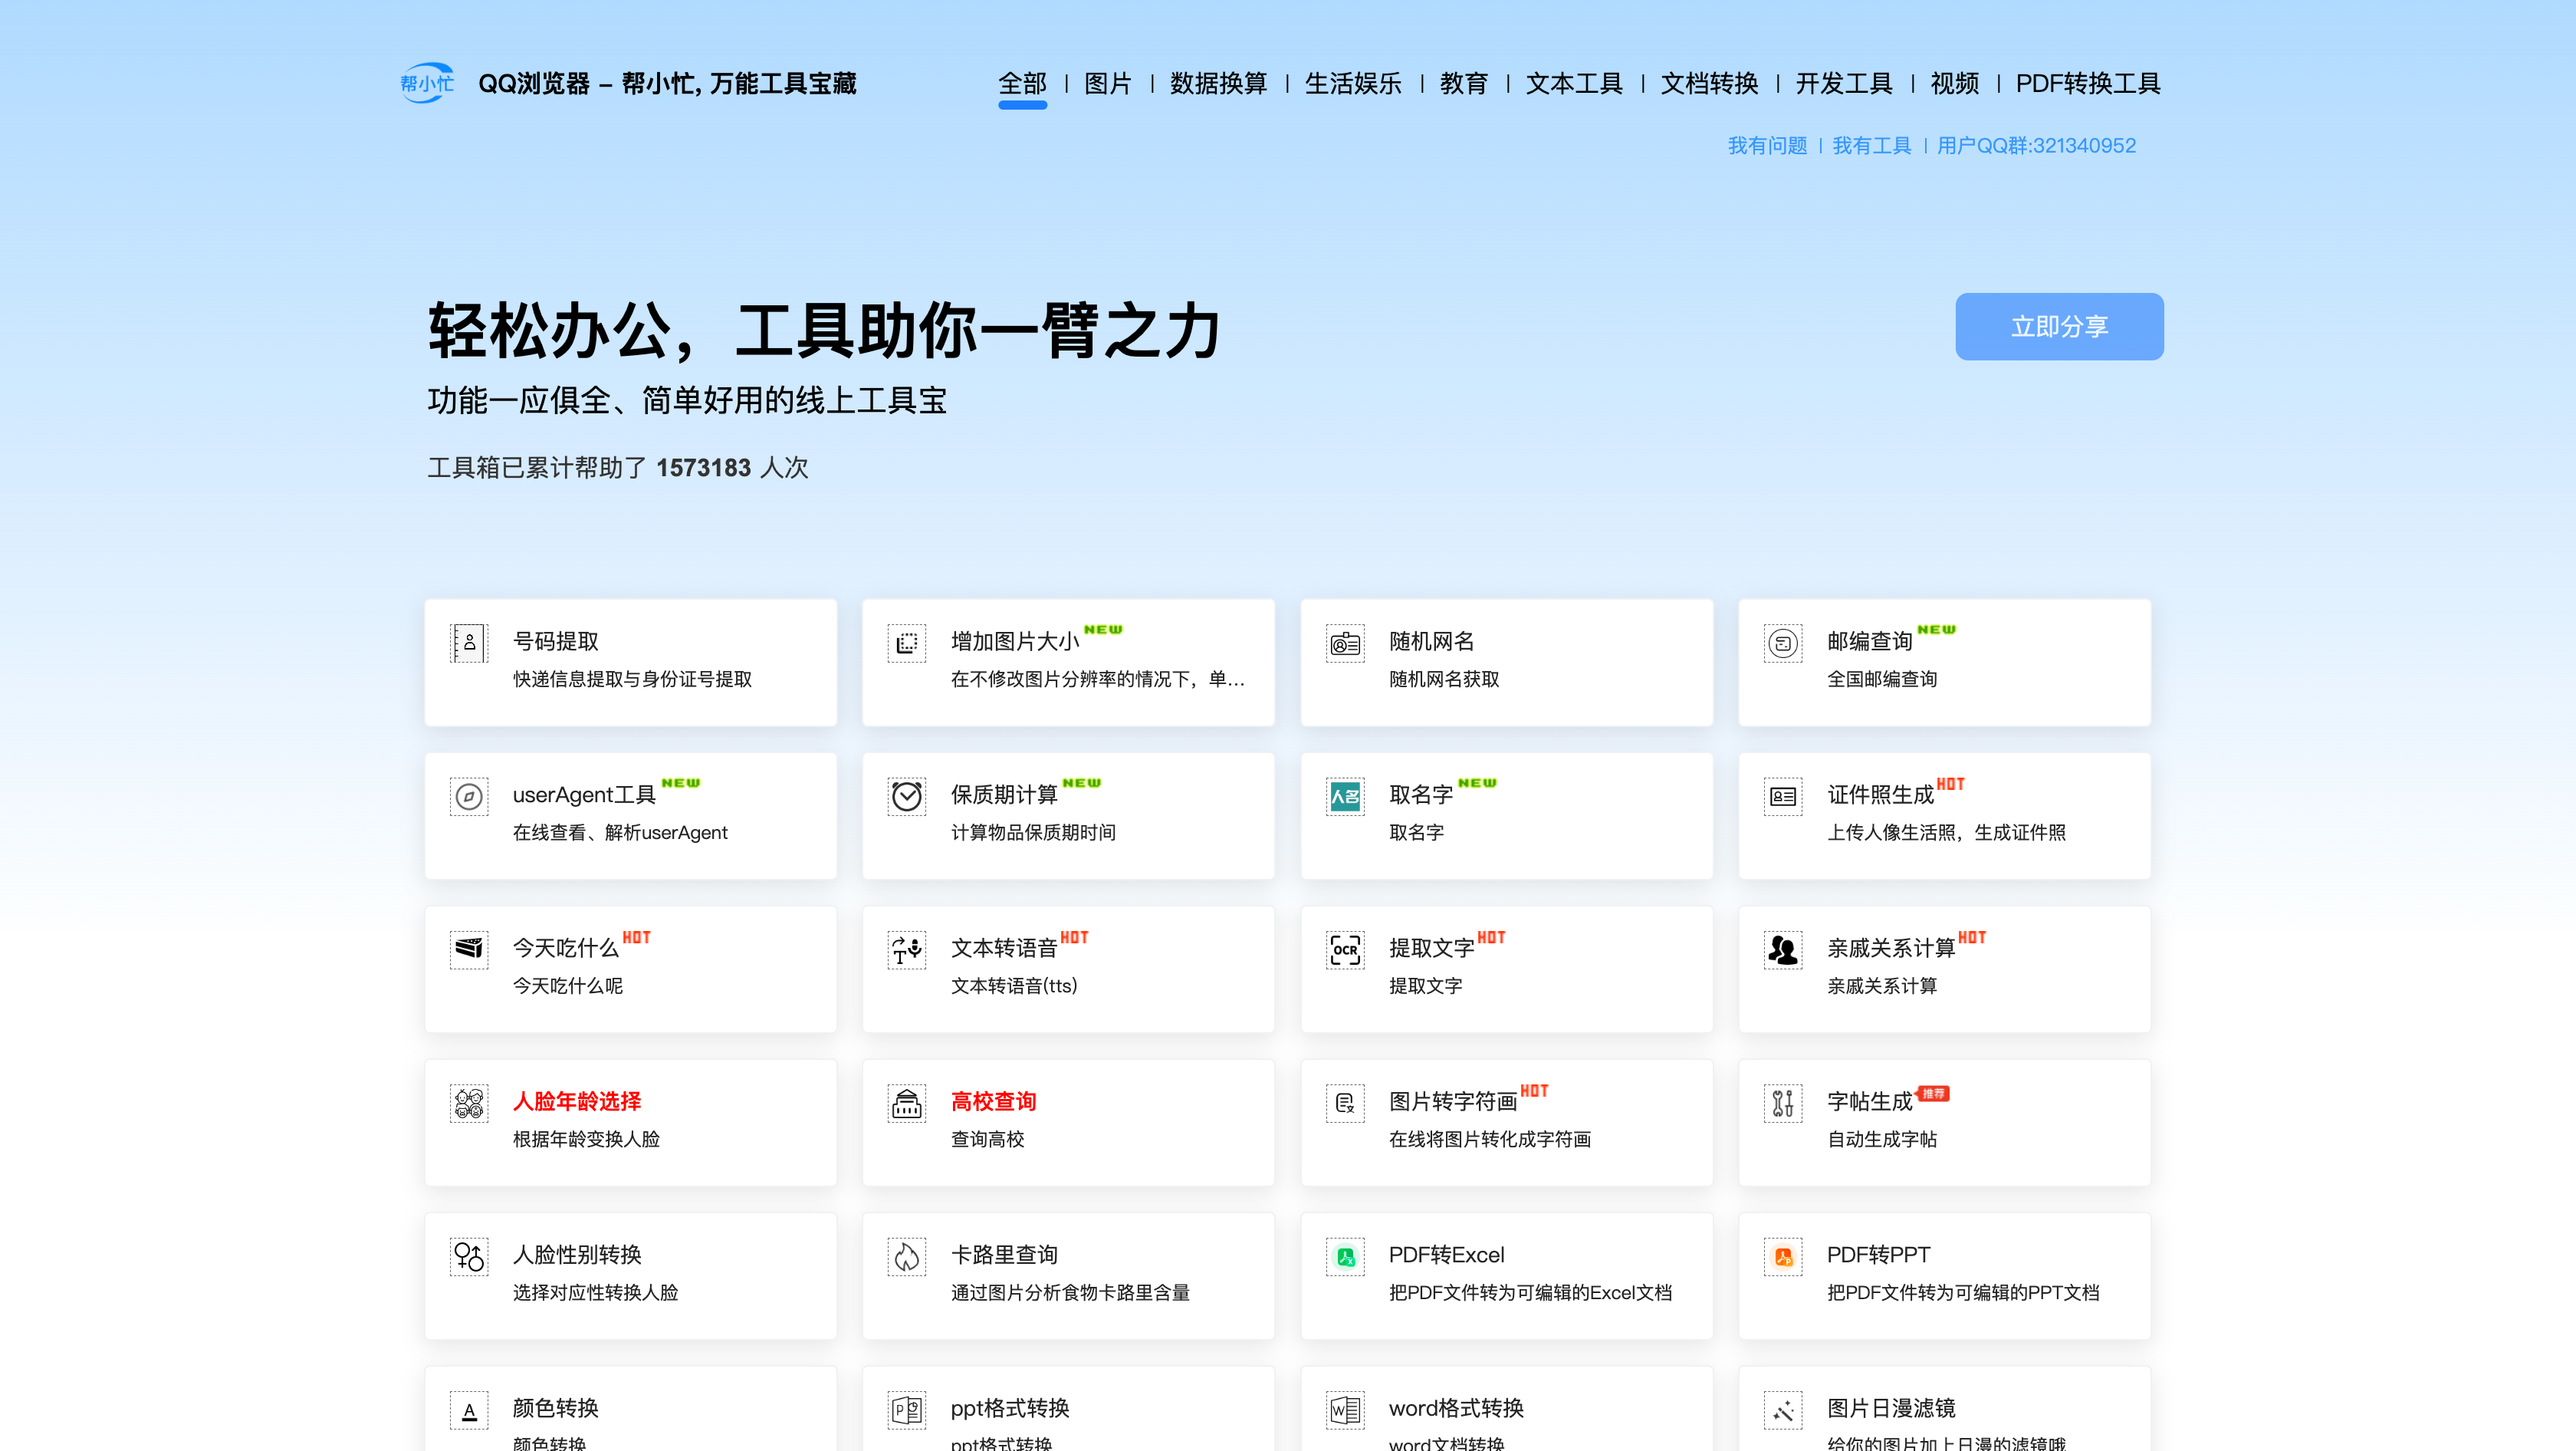Click the 文本转语音 icon

(x=906, y=949)
